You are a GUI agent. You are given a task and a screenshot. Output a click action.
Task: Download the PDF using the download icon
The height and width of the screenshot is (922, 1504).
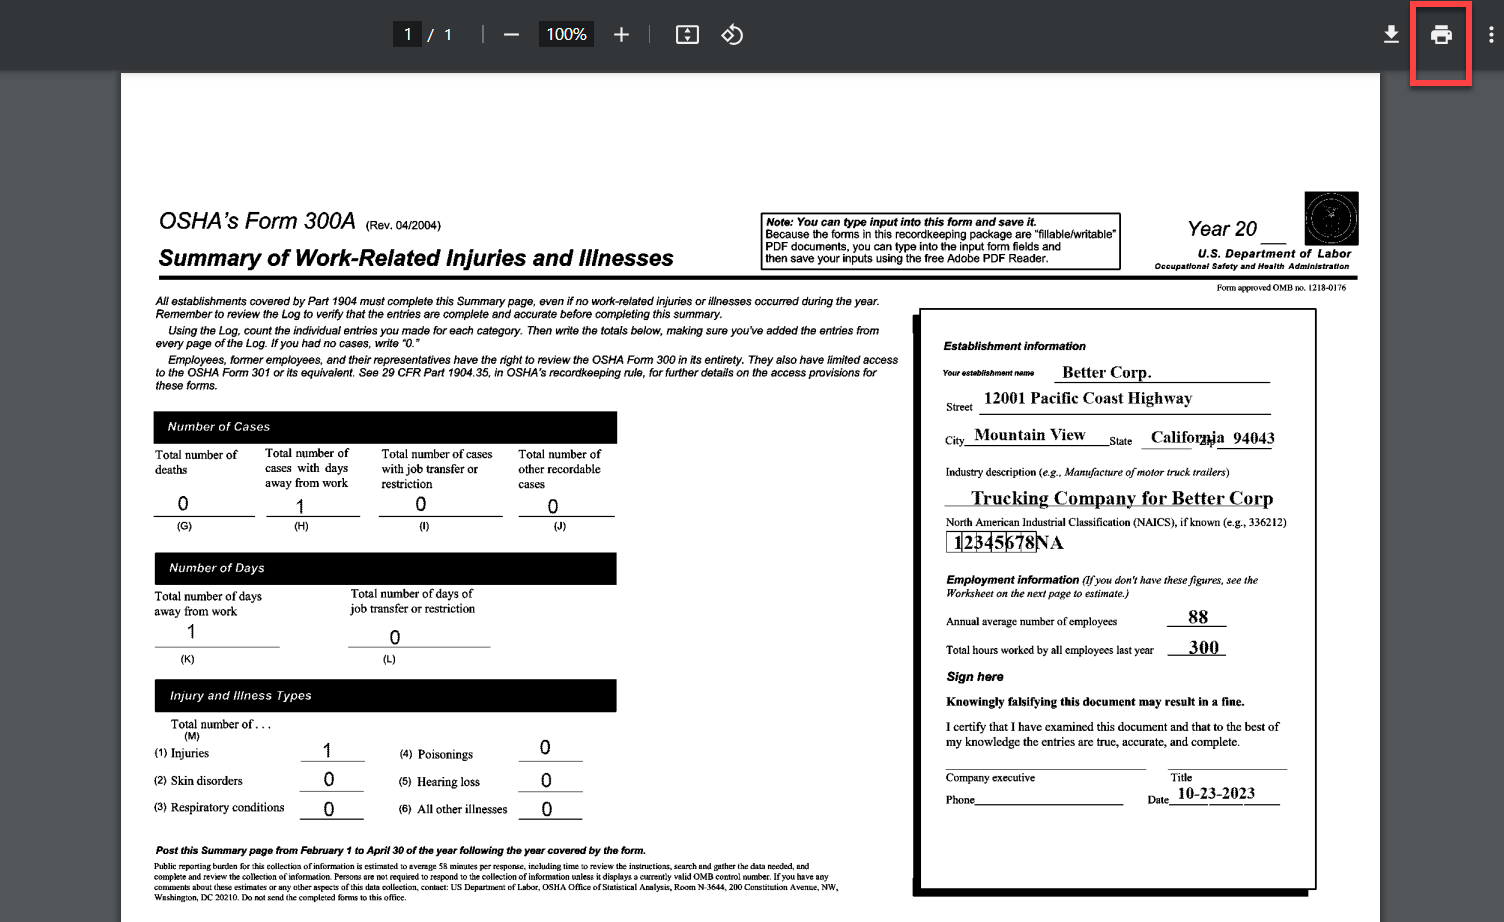[1390, 35]
